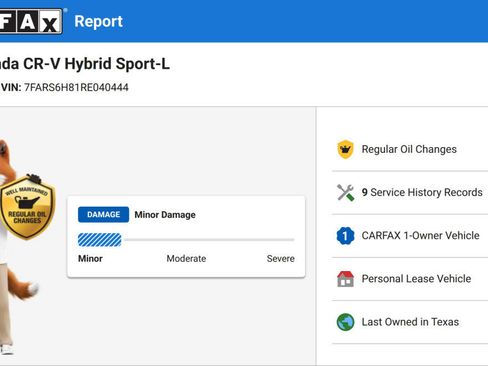The height and width of the screenshot is (366, 488).
Task: Click the house icon for Personal Lease
Action: tap(345, 279)
